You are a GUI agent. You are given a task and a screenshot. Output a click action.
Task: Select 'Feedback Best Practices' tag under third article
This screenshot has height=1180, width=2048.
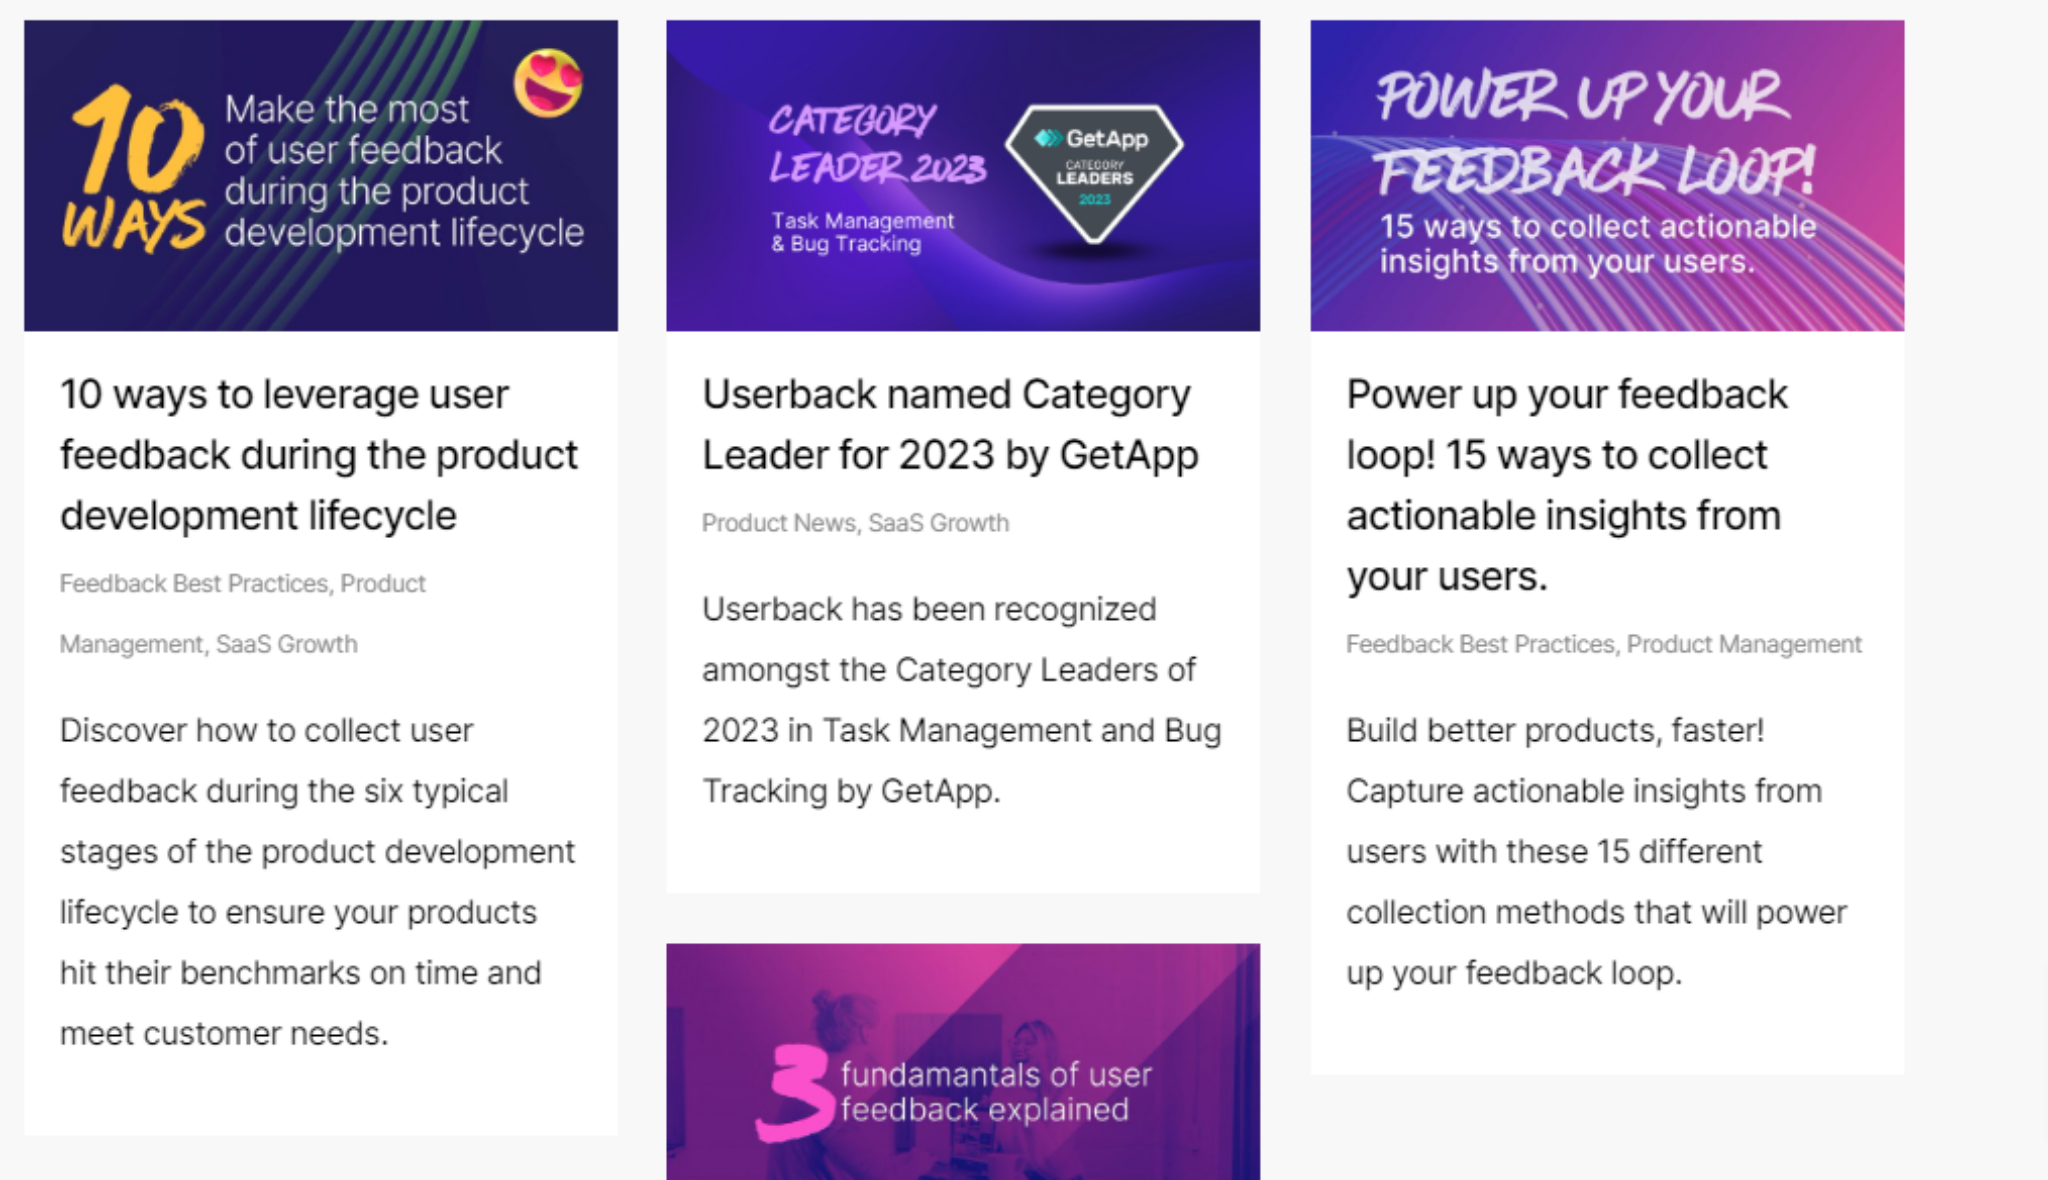click(1480, 644)
